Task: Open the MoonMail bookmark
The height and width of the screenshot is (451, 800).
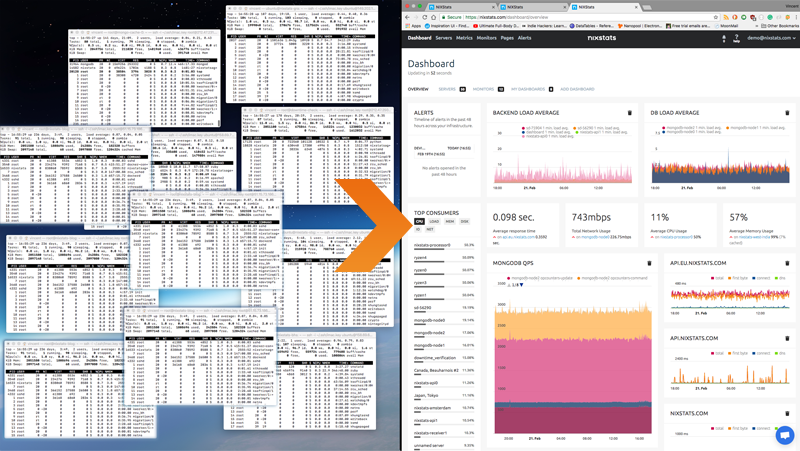Action: click(x=726, y=26)
